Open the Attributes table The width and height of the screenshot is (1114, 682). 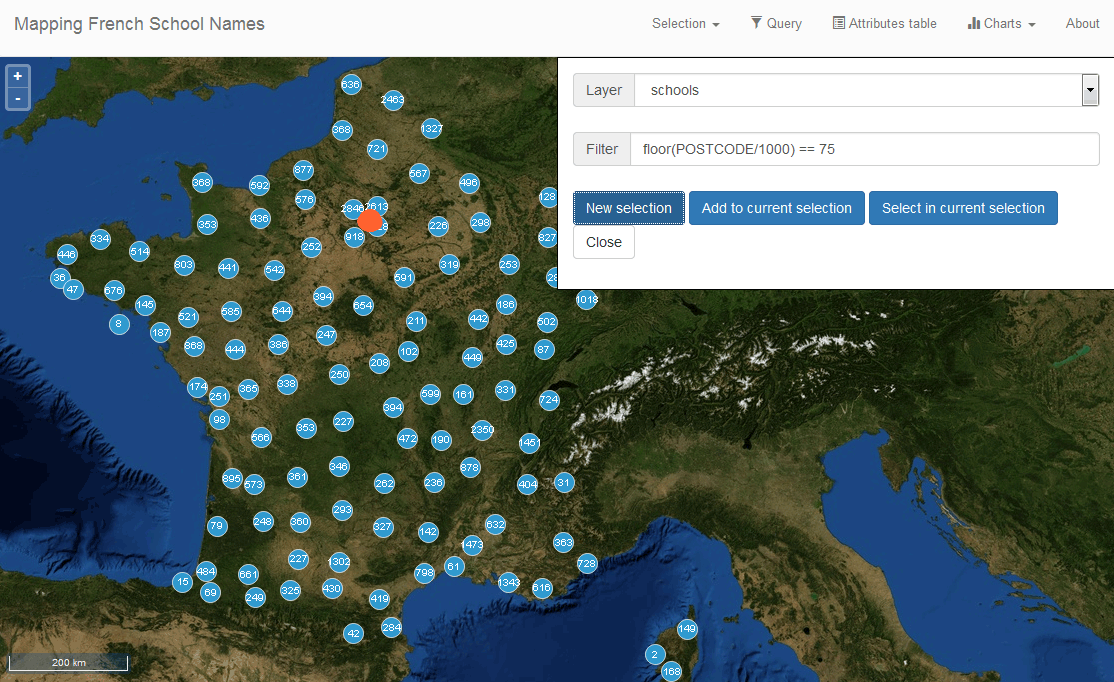(884, 23)
